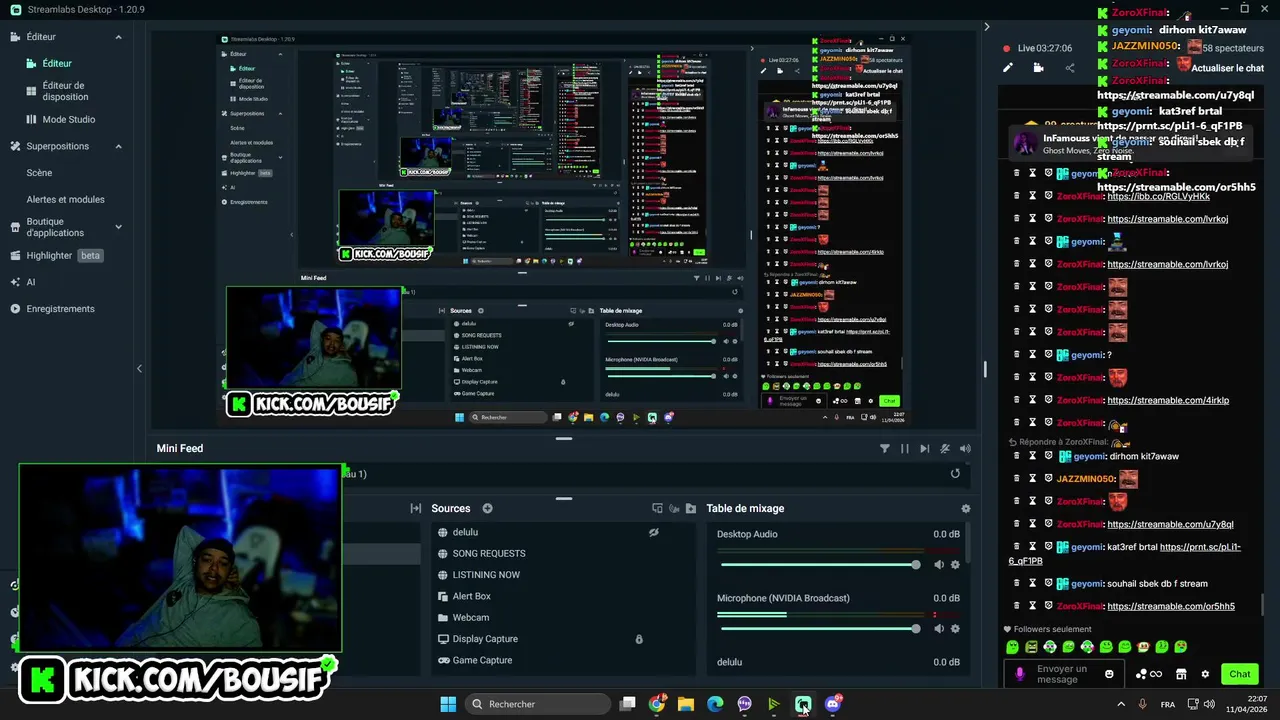Show hidden system tray icons
This screenshot has width=1280, height=720.
(1120, 704)
